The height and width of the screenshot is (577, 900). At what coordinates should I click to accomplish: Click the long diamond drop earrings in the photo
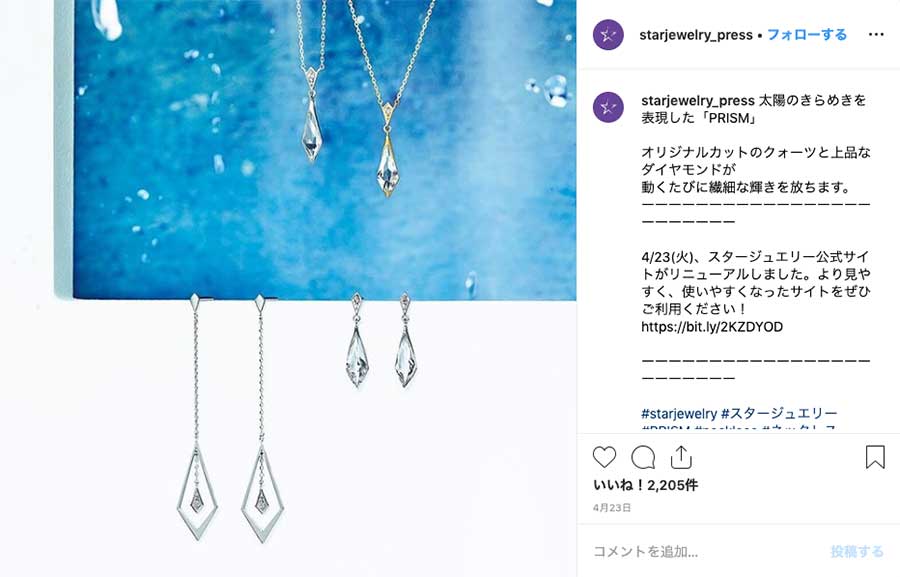[230, 418]
